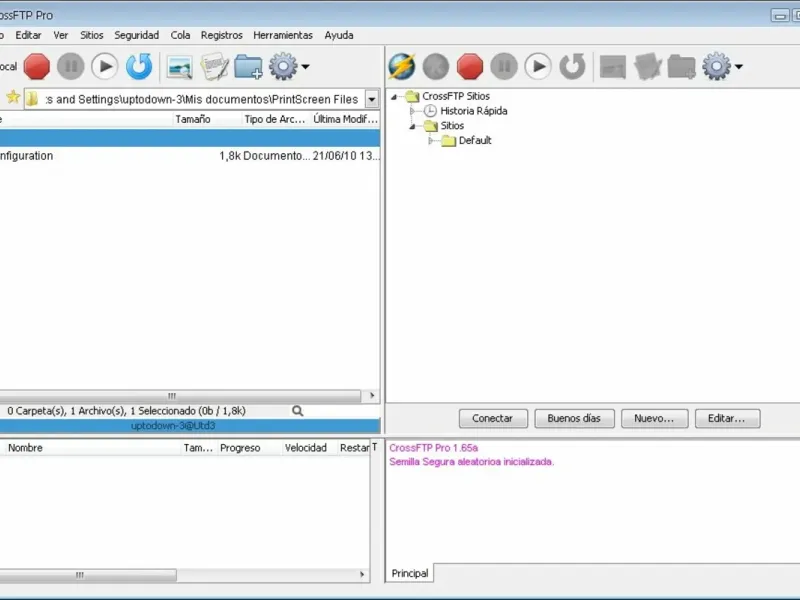Click the remote pane red stop icon
Viewport: 800px width, 600px height.
tap(470, 66)
